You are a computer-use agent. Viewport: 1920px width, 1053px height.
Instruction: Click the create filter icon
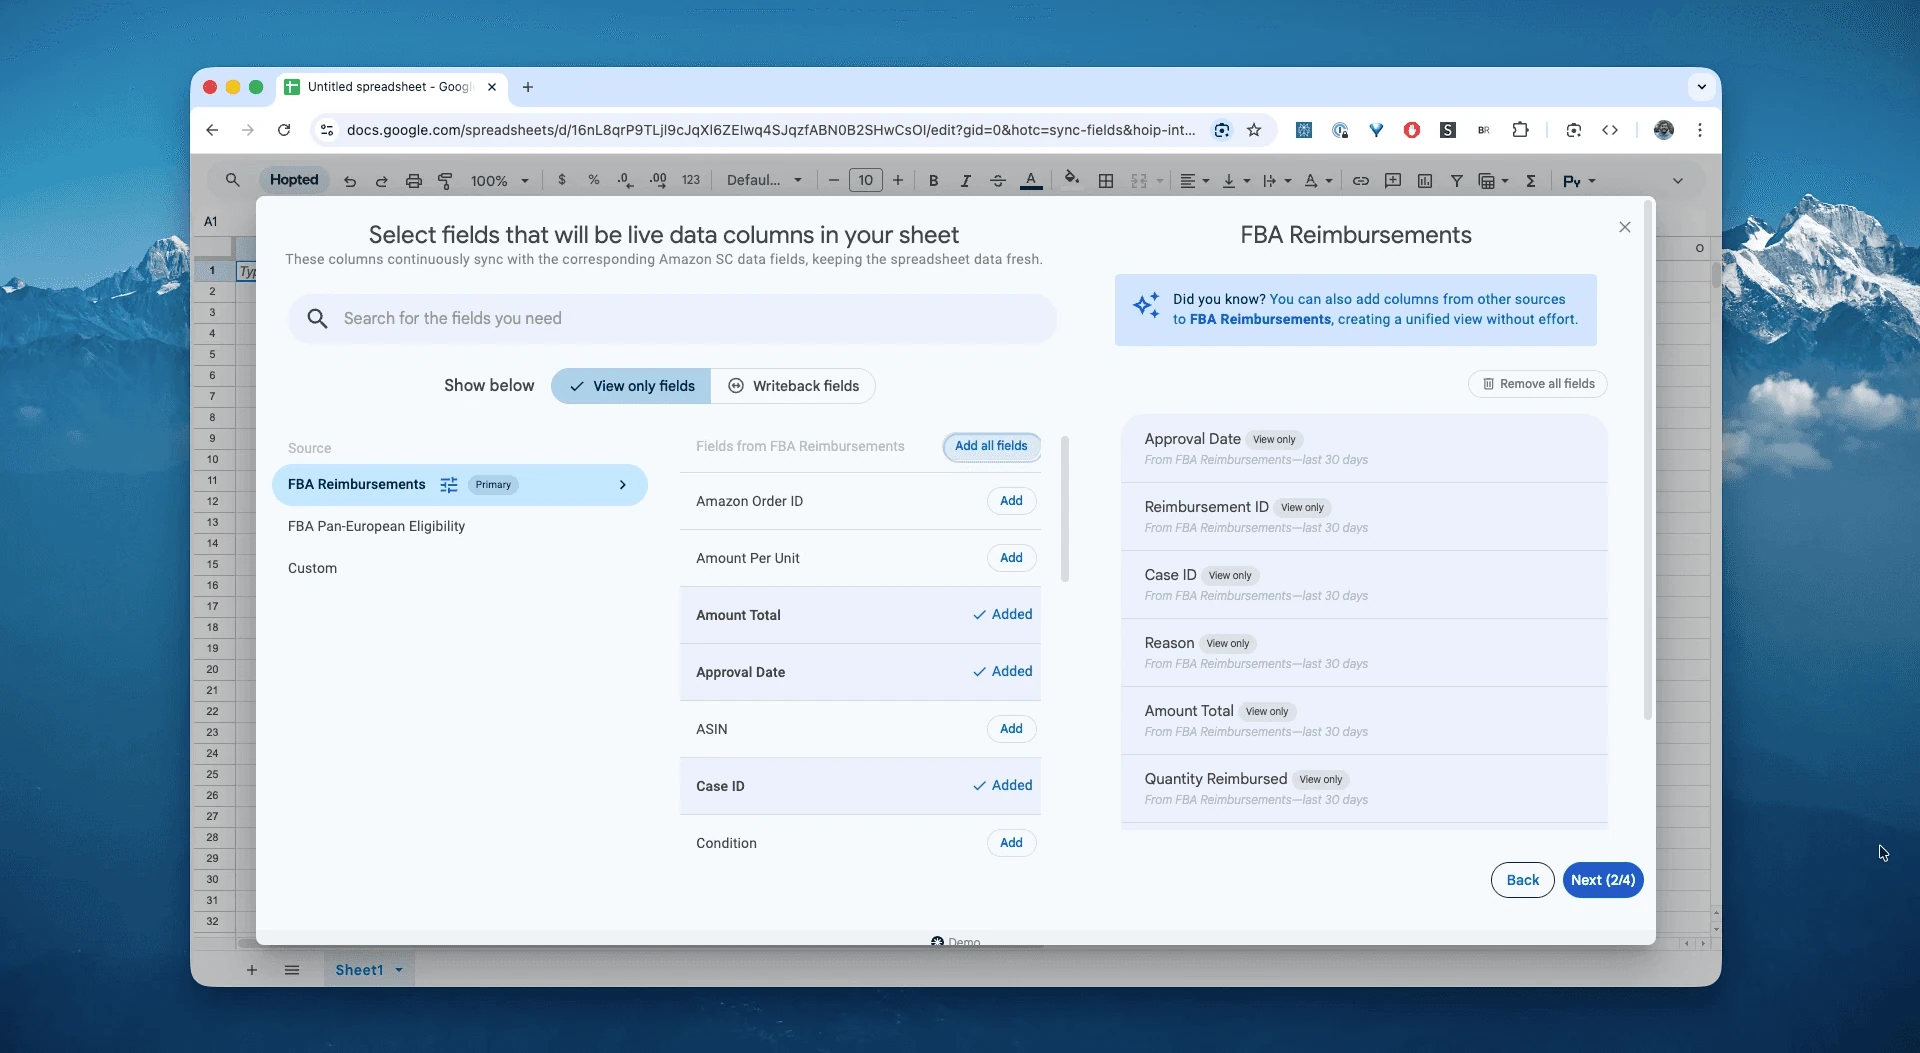click(x=1457, y=181)
